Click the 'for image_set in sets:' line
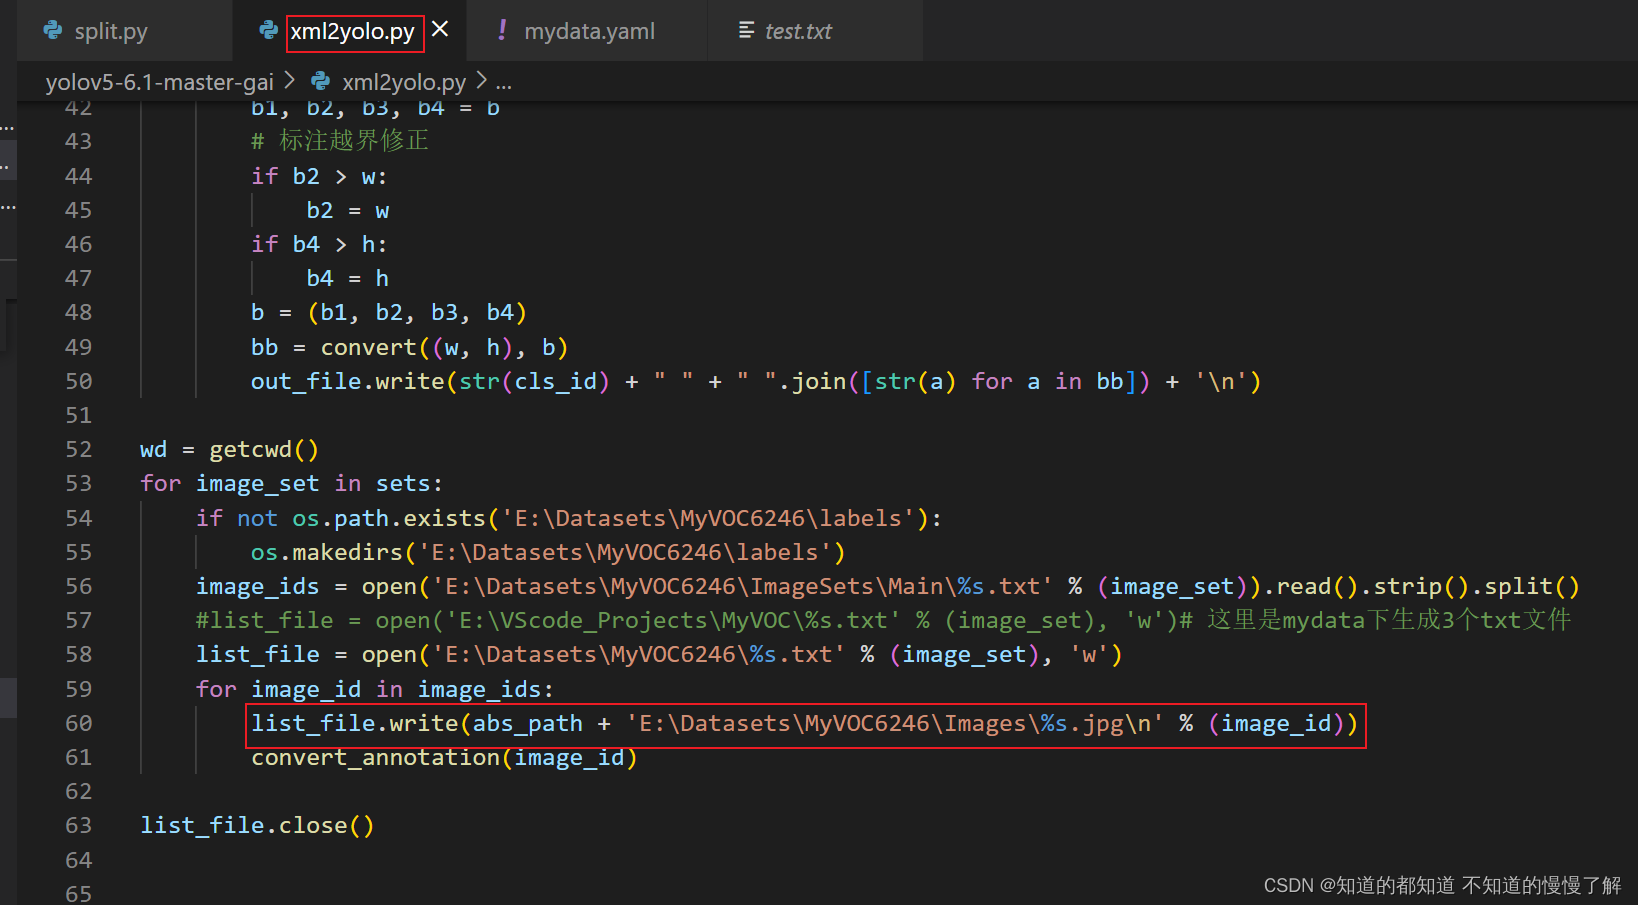This screenshot has height=905, width=1638. point(291,484)
